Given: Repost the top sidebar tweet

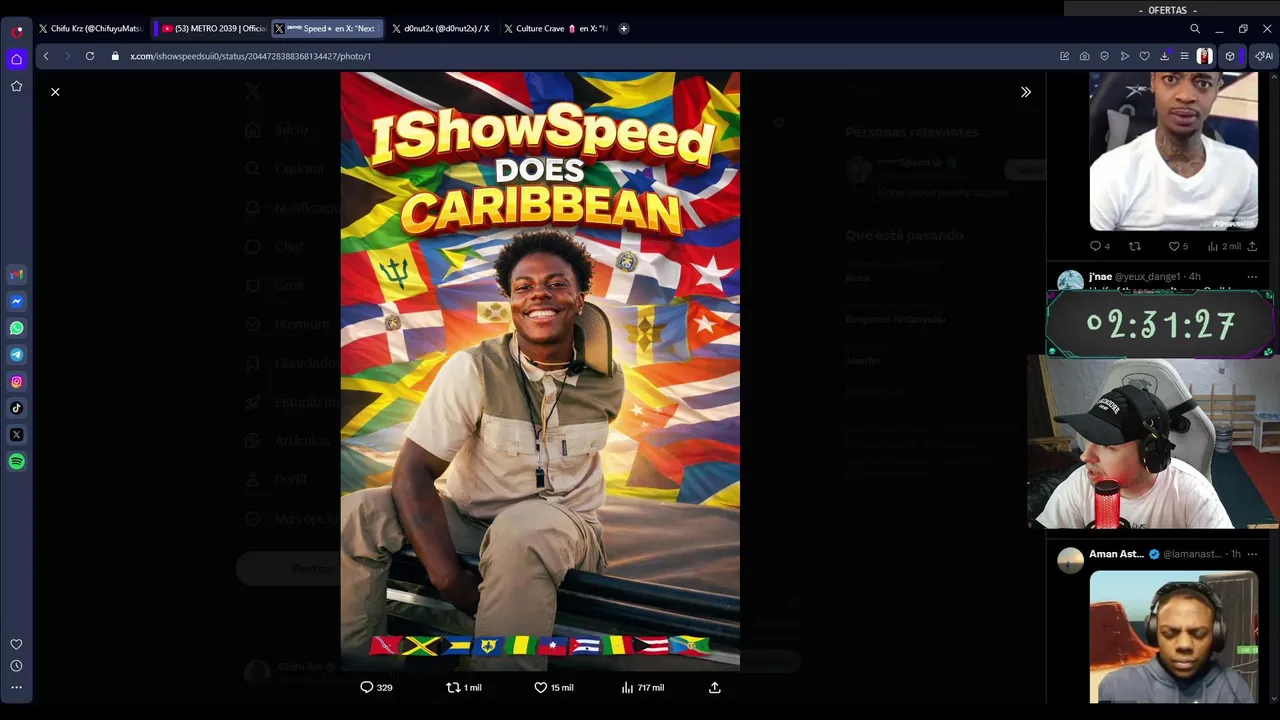Looking at the screenshot, I should pyautogui.click(x=1135, y=246).
